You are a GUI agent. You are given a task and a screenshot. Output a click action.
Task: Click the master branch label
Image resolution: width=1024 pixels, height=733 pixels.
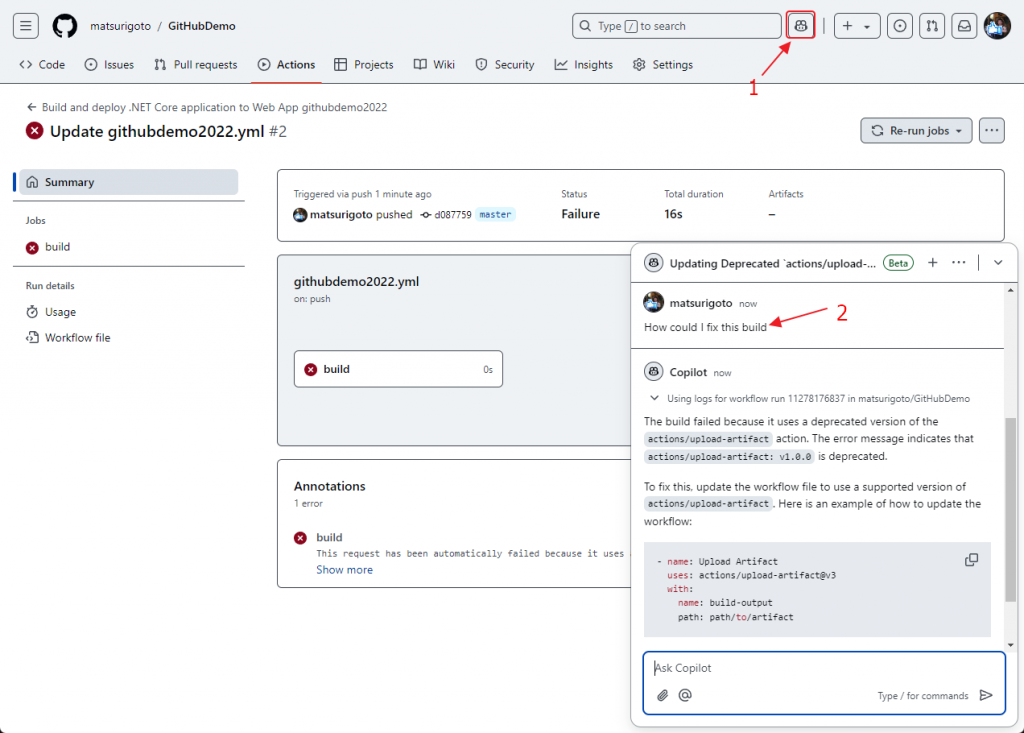tap(495, 214)
